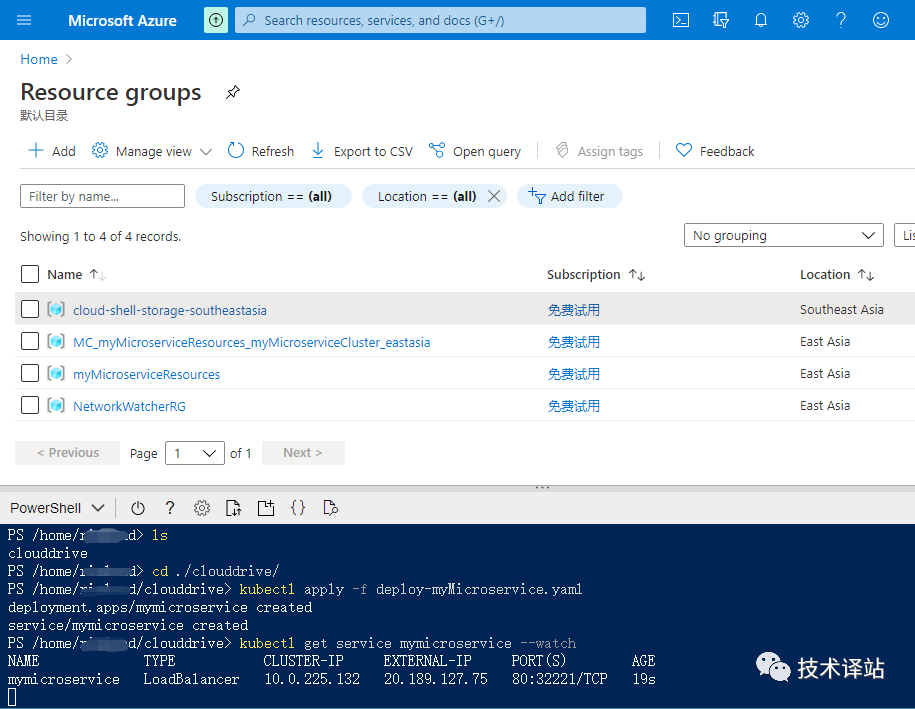
Task: Click the shell pane resize handle dots
Action: click(543, 487)
